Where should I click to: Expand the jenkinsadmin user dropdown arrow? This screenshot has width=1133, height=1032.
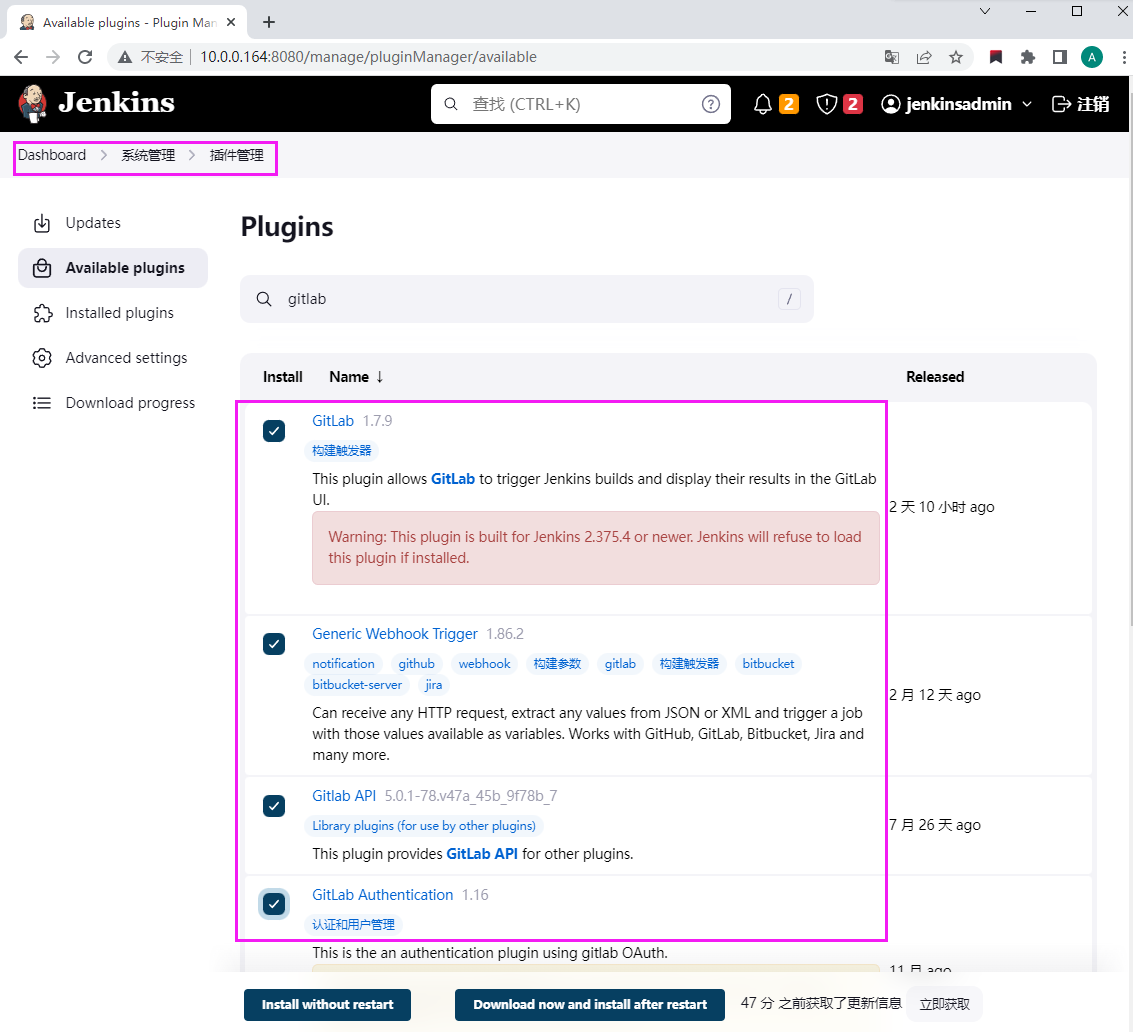tap(1027, 104)
